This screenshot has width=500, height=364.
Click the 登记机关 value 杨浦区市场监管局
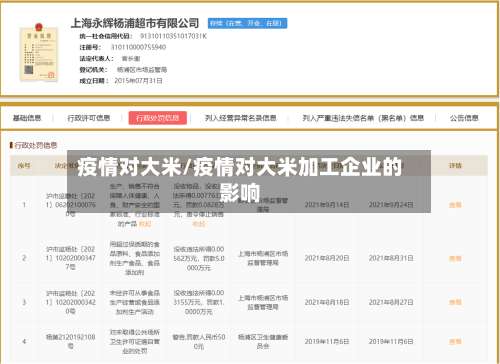(142, 70)
